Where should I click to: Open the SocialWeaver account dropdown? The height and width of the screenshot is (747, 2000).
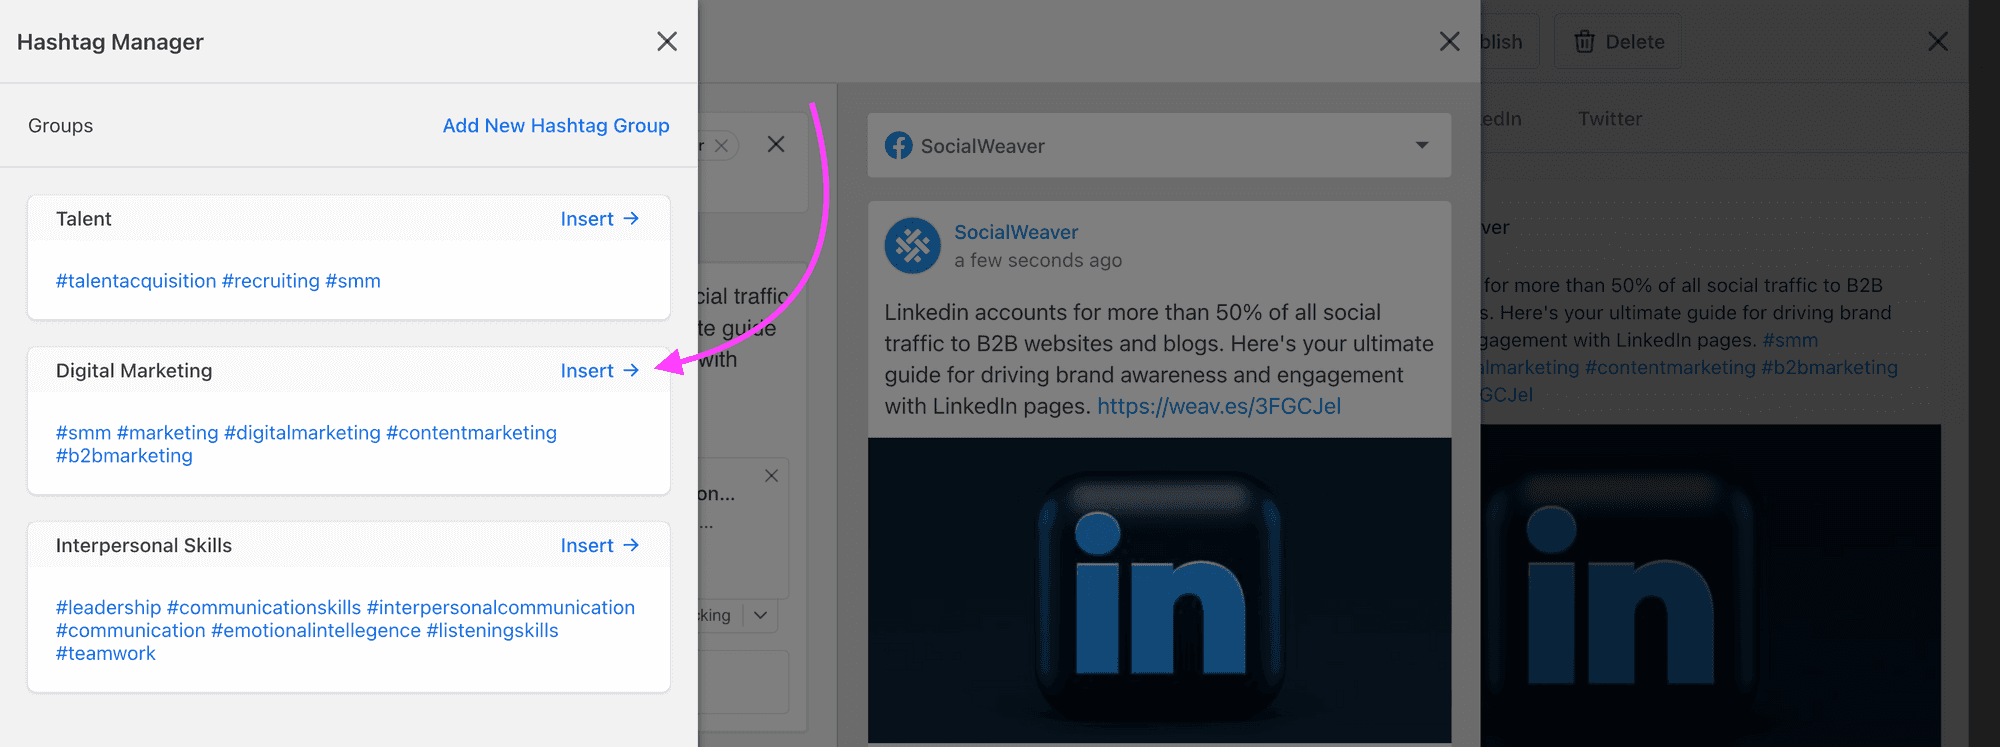tap(1159, 146)
